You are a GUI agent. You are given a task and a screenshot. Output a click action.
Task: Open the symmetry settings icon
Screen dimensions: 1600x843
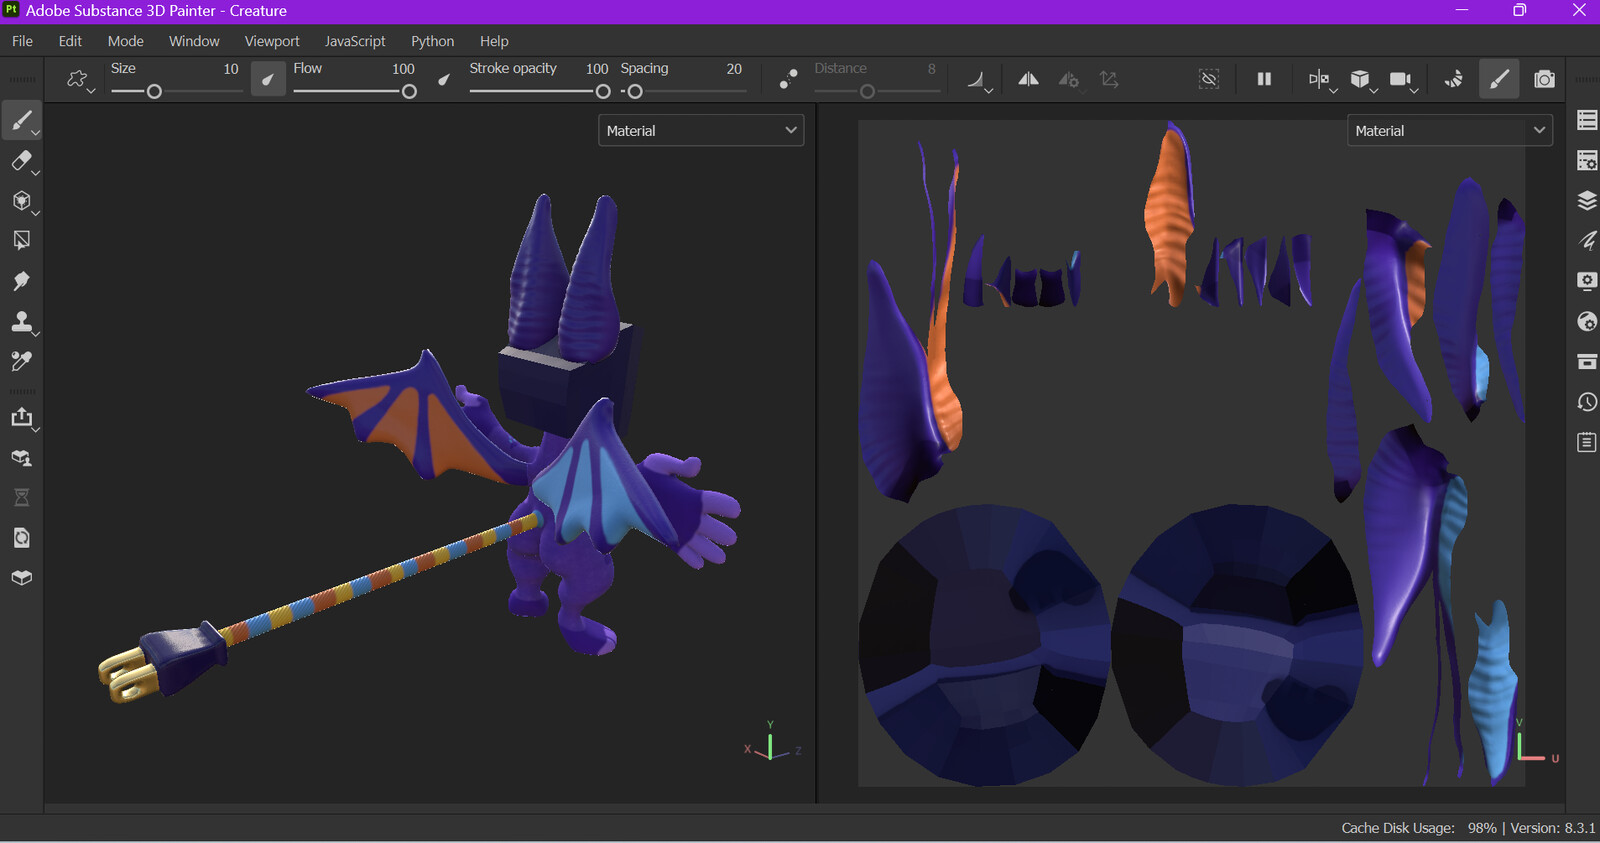1069,79
